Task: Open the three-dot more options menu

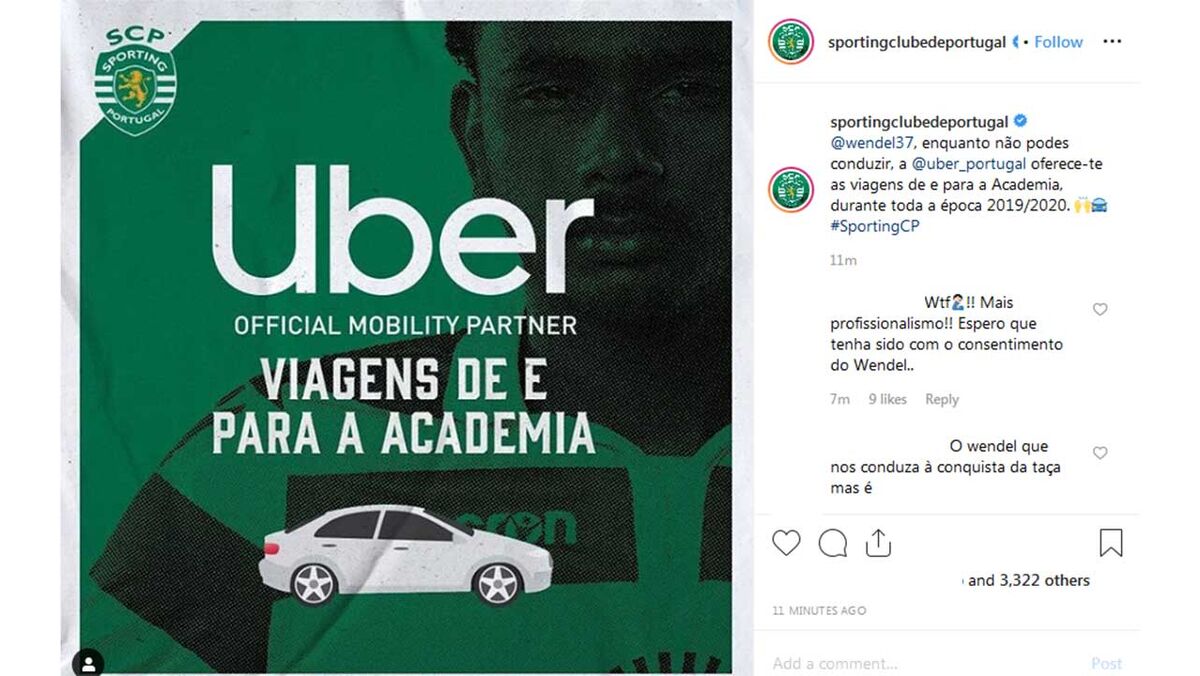Action: [x=1112, y=42]
